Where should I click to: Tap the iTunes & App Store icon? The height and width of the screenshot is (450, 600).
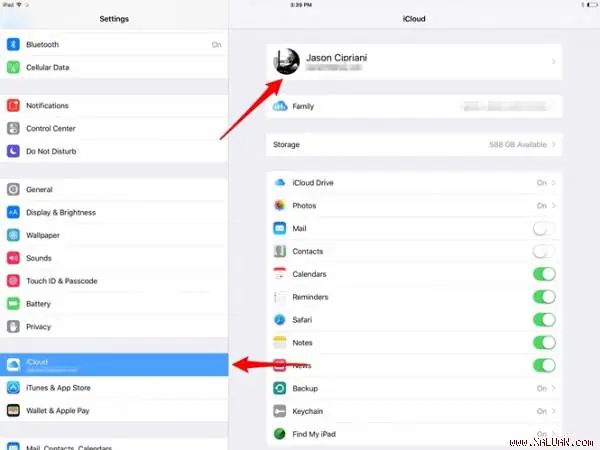tap(13, 388)
